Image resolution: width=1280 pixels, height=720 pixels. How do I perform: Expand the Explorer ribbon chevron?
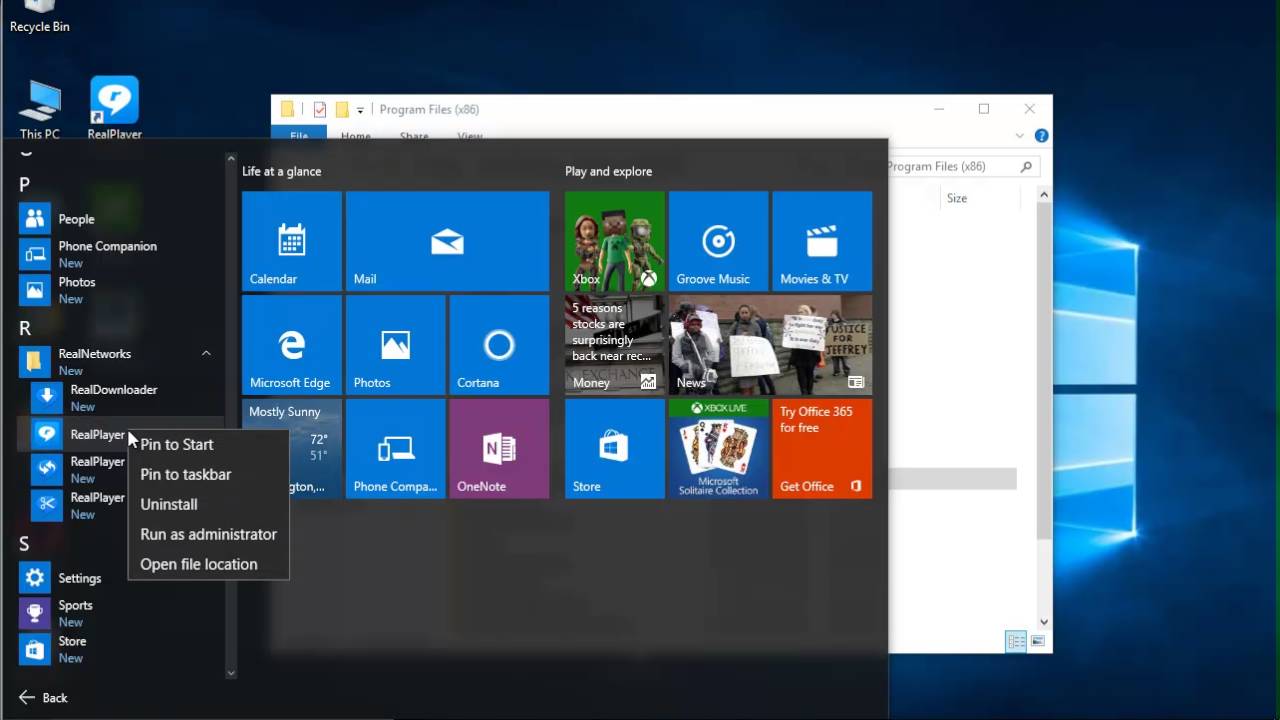[x=1020, y=136]
